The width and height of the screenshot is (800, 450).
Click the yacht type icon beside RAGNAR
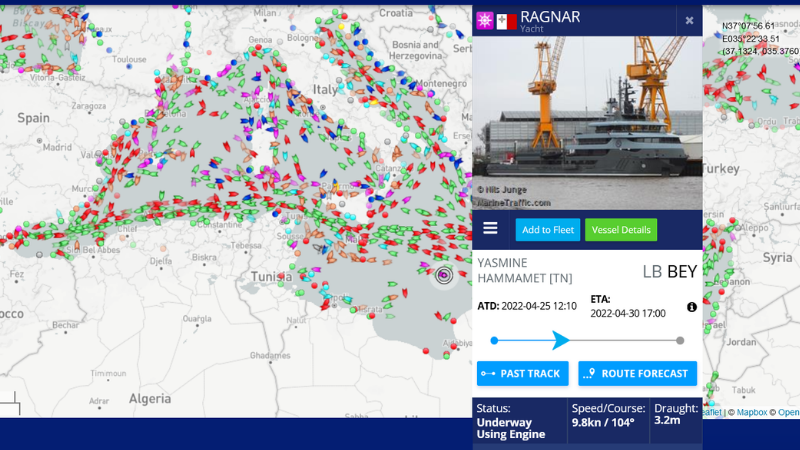coord(485,21)
